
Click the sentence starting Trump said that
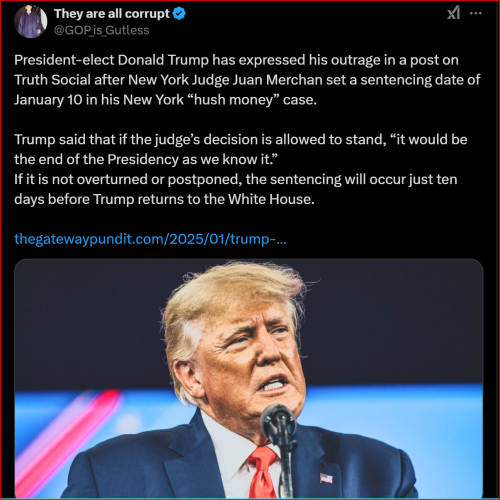(241, 149)
